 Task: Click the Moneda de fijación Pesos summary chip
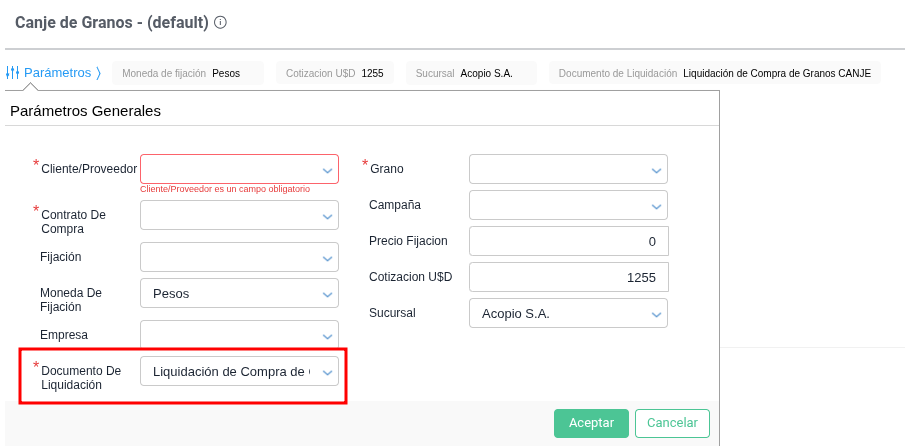[x=188, y=73]
